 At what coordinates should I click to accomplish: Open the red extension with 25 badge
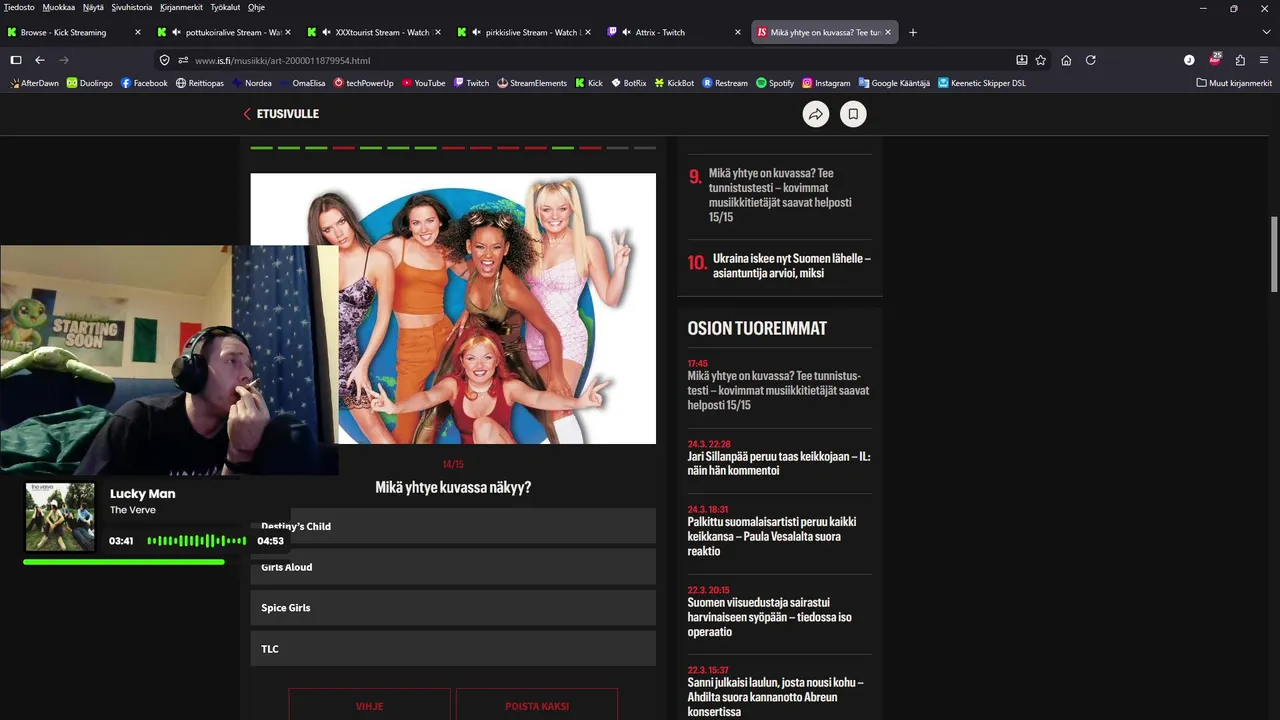1215,59
